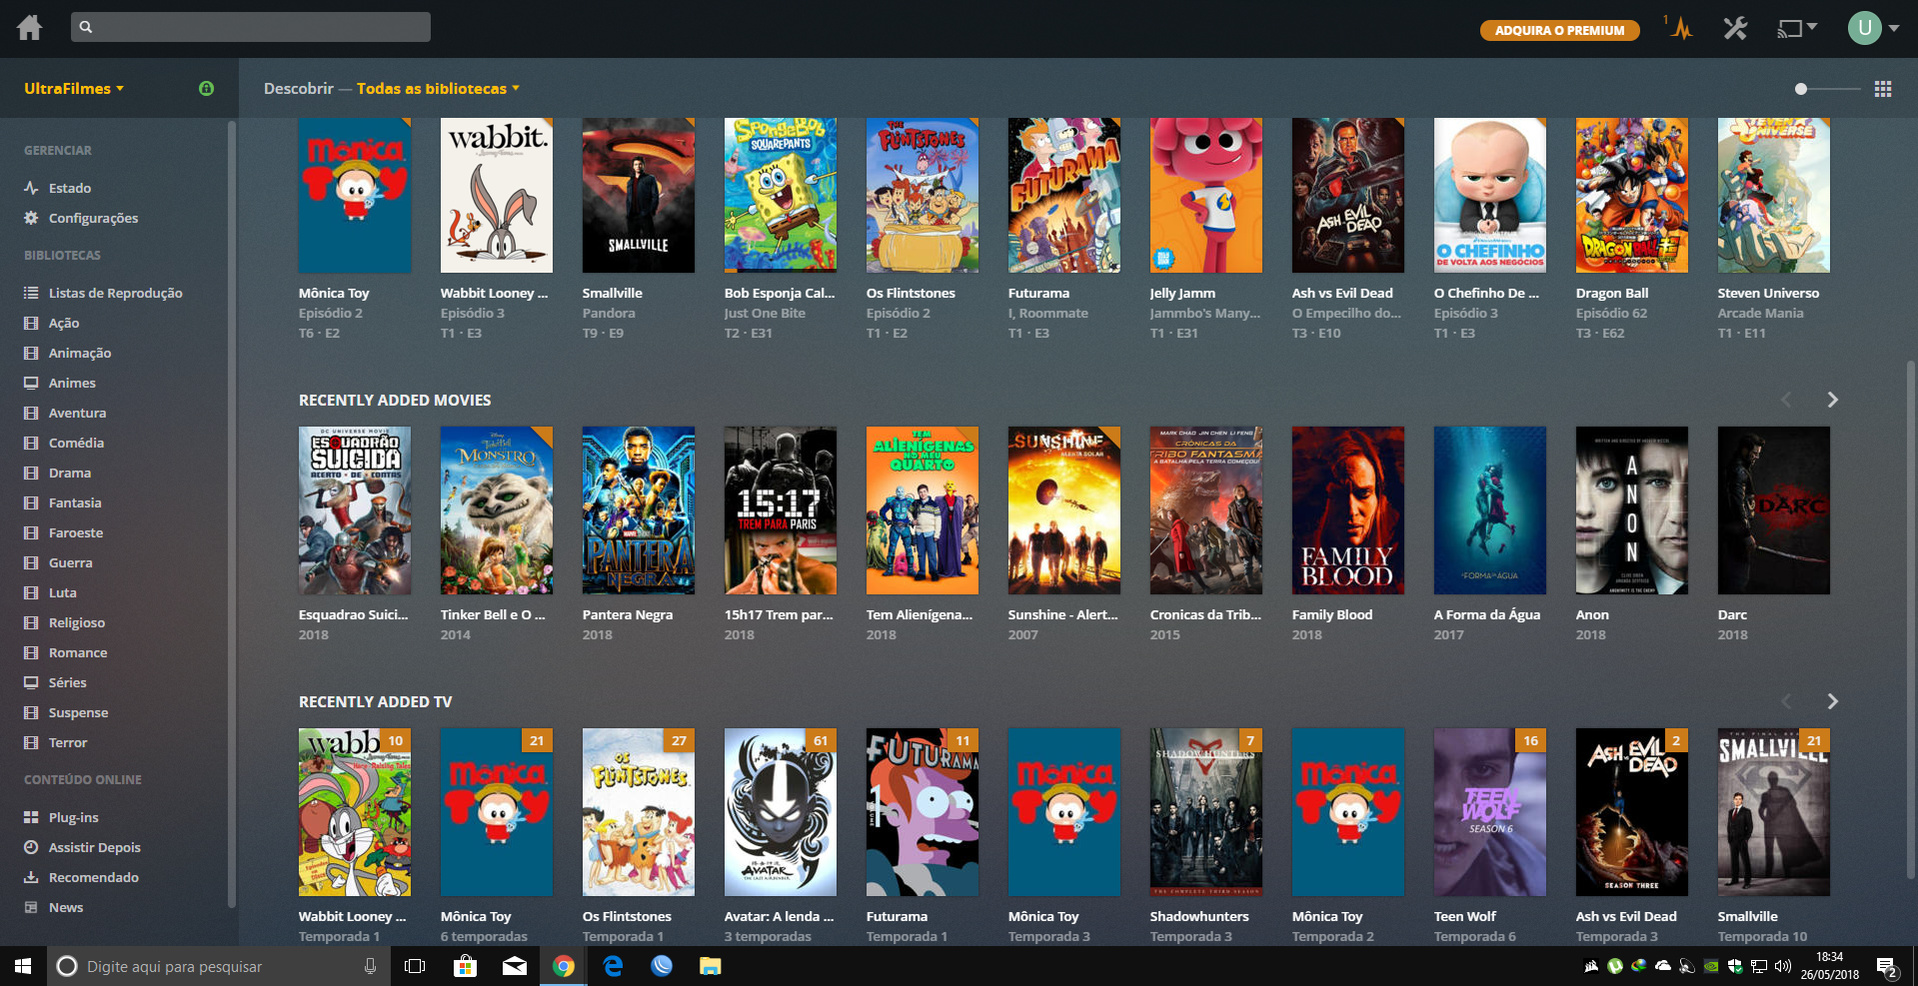Open Task View on the taskbar
This screenshot has width=1918, height=986.
(x=414, y=966)
